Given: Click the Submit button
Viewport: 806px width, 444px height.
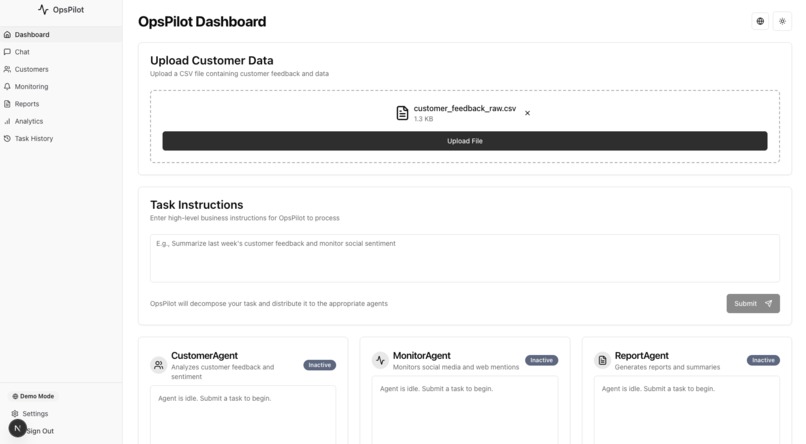Looking at the screenshot, I should [x=753, y=303].
